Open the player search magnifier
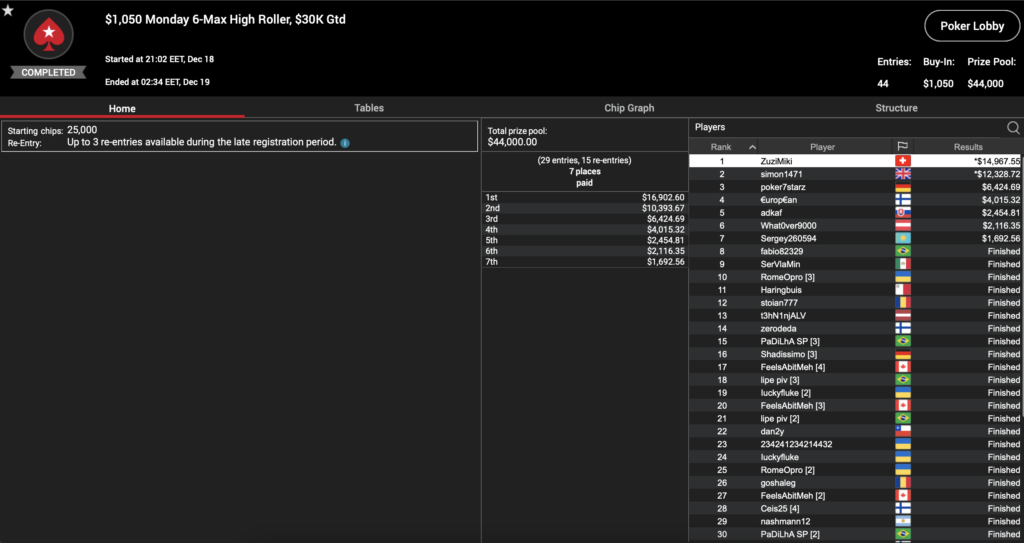Screen dimensions: 1024x543 (1013, 128)
